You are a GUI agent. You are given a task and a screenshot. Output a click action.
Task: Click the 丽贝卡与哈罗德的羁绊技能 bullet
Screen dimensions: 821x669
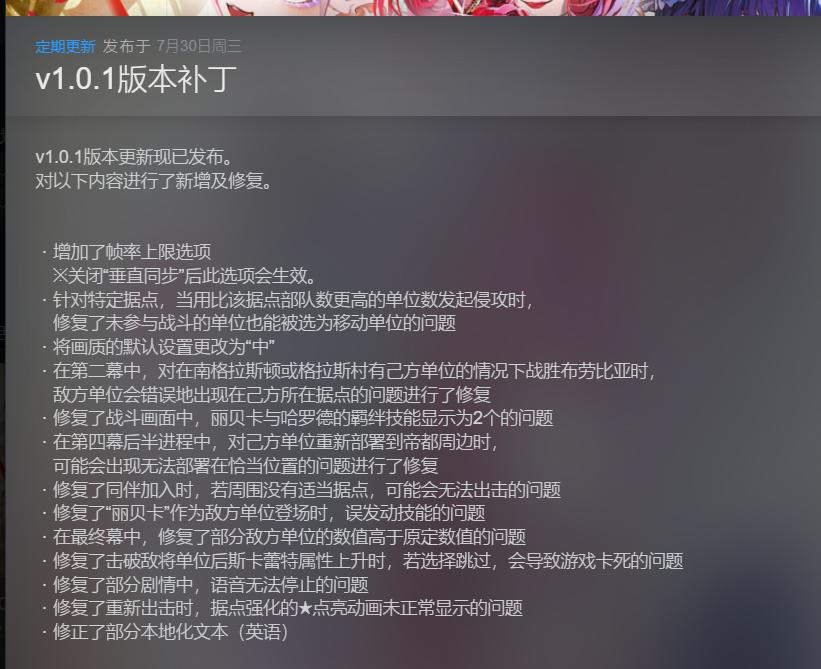303,418
